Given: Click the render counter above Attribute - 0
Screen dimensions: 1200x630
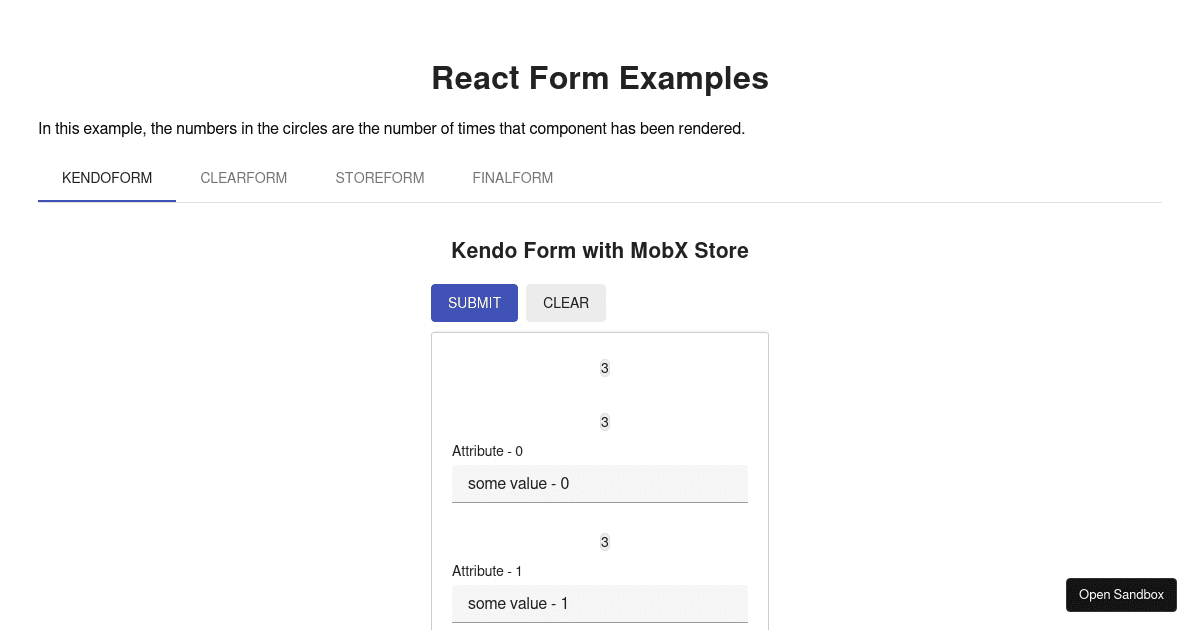Looking at the screenshot, I should coord(604,422).
